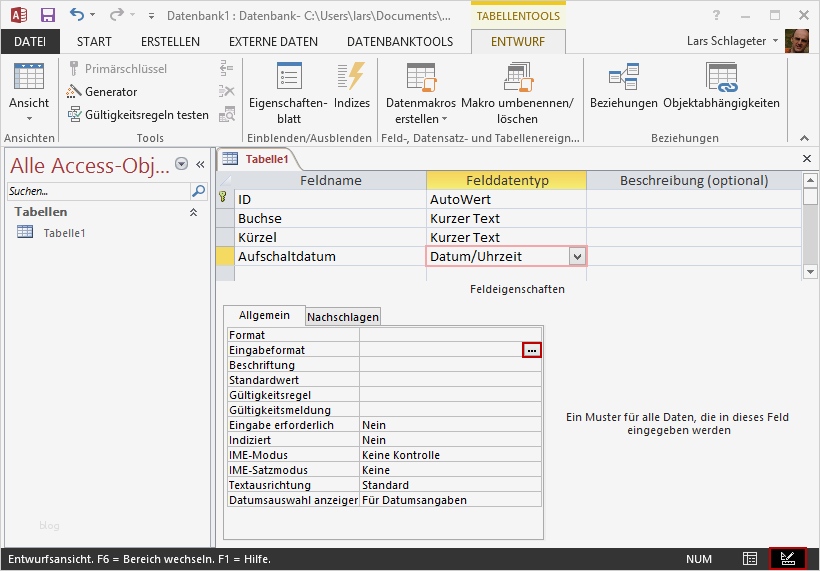Collapse the ribbon with the chevron
The image size is (820, 571).
[x=804, y=138]
